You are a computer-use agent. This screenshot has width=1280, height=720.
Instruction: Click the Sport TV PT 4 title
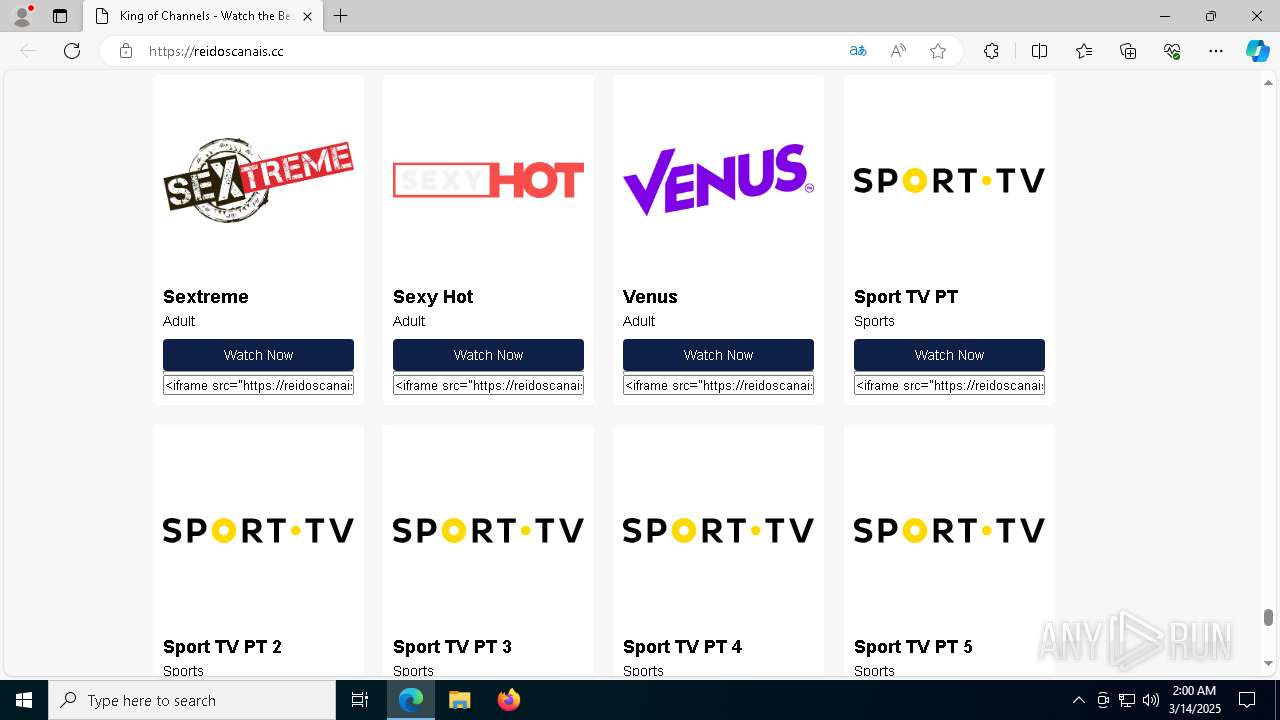pos(682,647)
